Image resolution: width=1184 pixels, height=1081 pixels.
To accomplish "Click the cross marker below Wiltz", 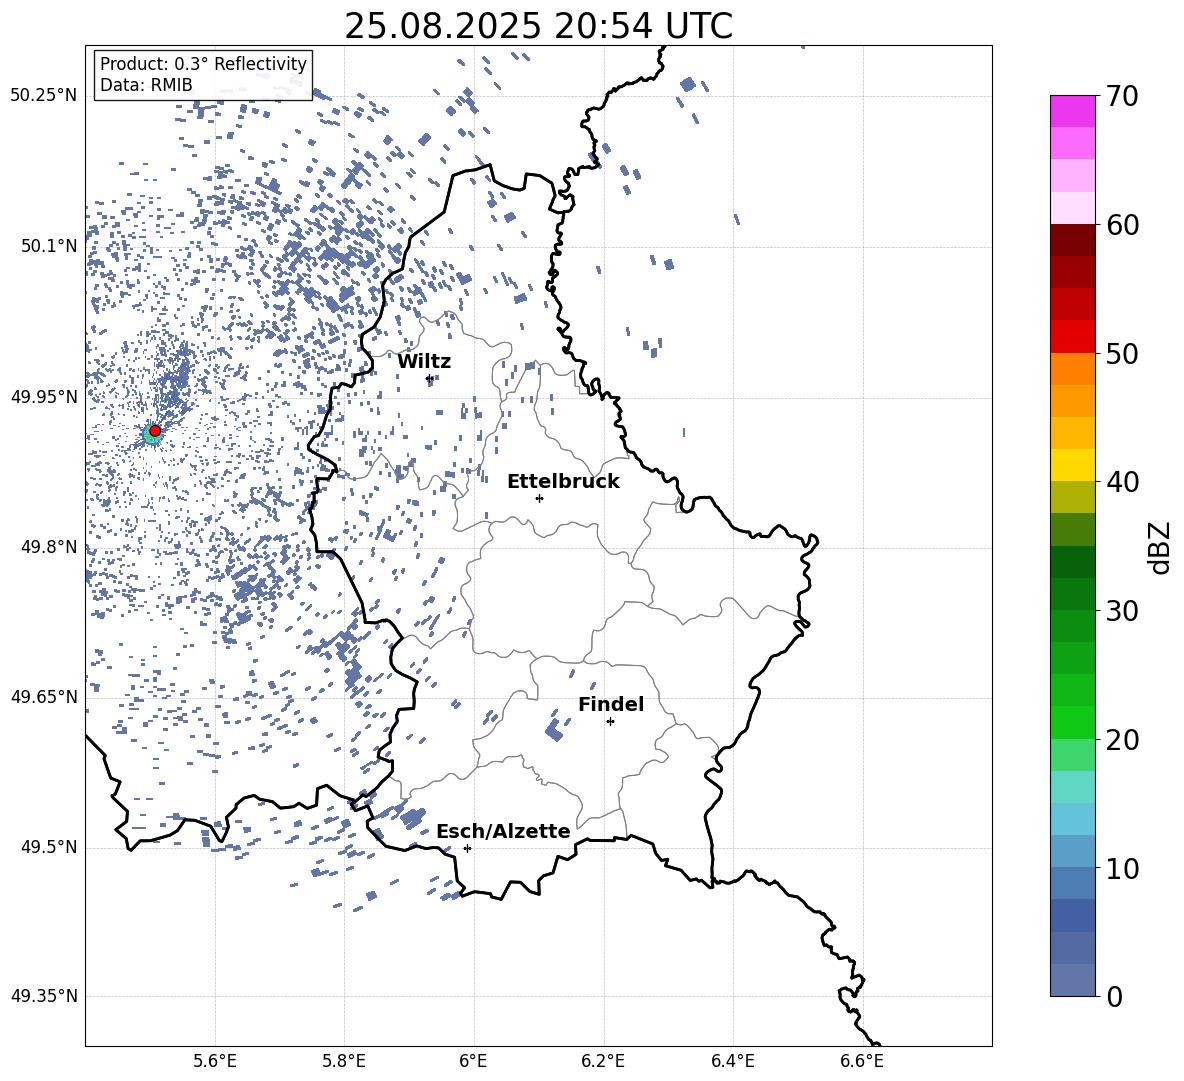I will (430, 378).
